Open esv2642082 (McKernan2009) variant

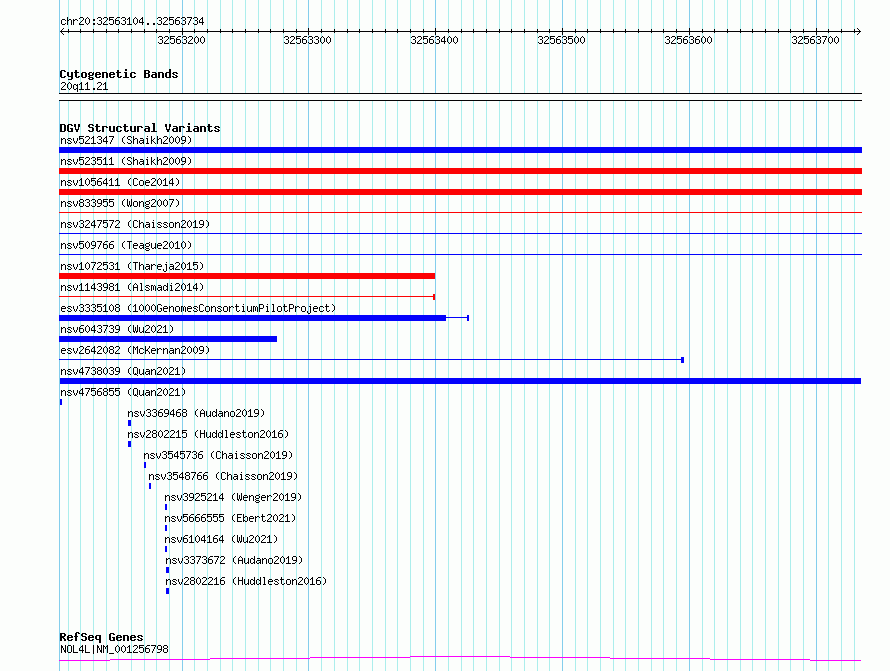pos(135,350)
